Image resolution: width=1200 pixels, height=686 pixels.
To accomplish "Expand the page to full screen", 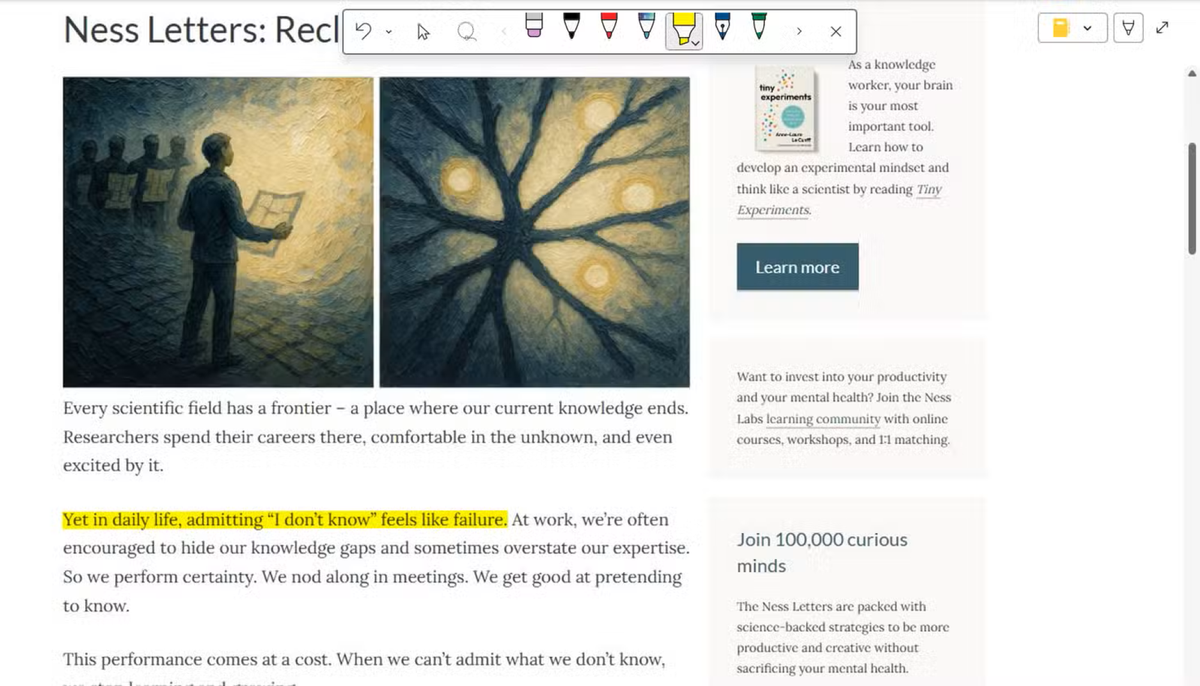I will tap(1162, 28).
